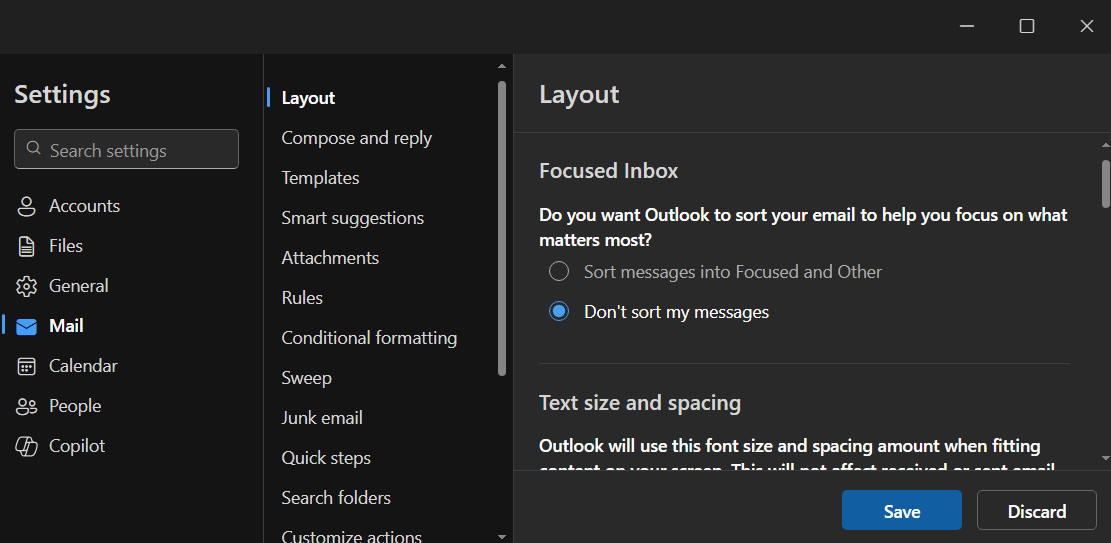Minimize the settings window
Screen dimensions: 1111x543
coord(966,26)
